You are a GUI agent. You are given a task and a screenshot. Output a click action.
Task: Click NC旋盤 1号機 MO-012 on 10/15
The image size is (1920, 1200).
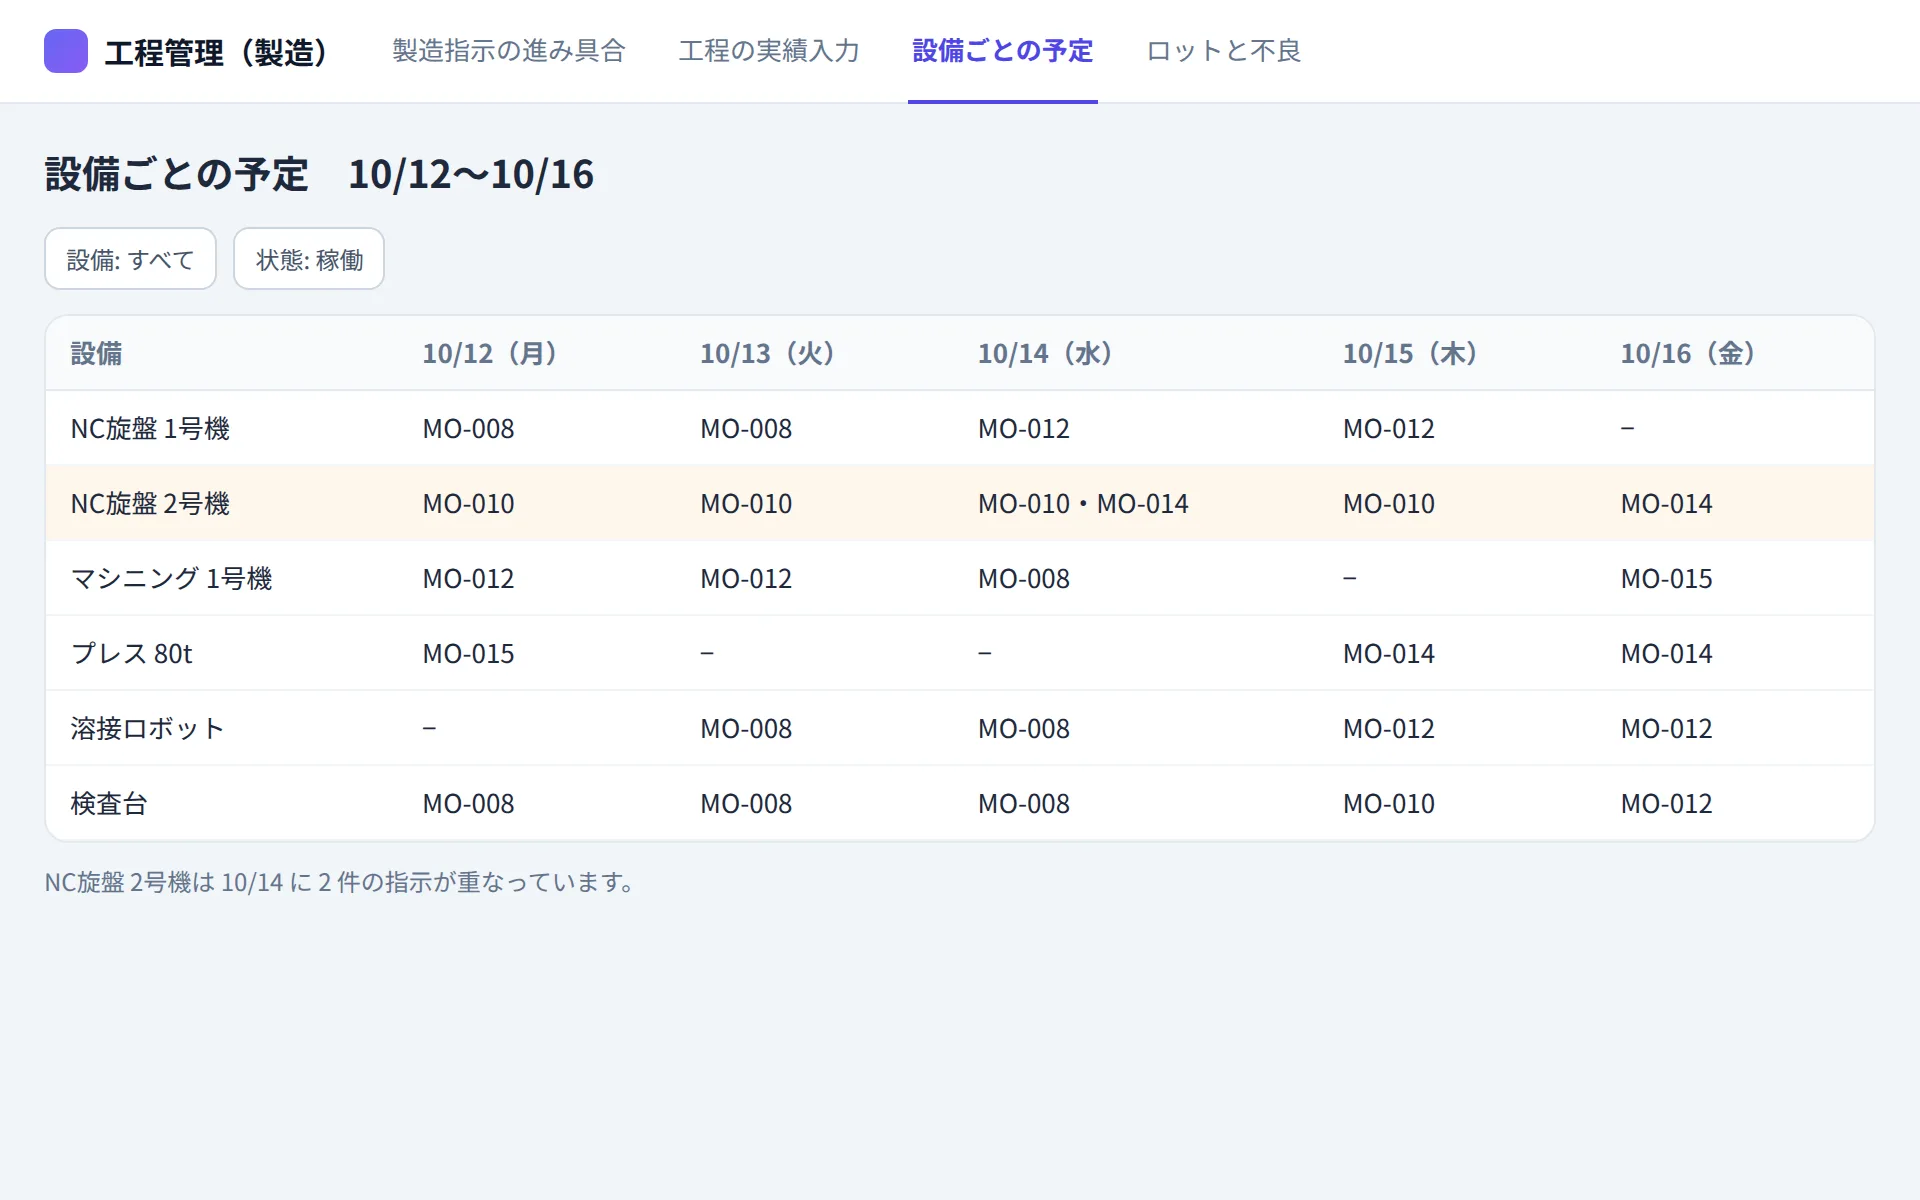[x=1388, y=428]
